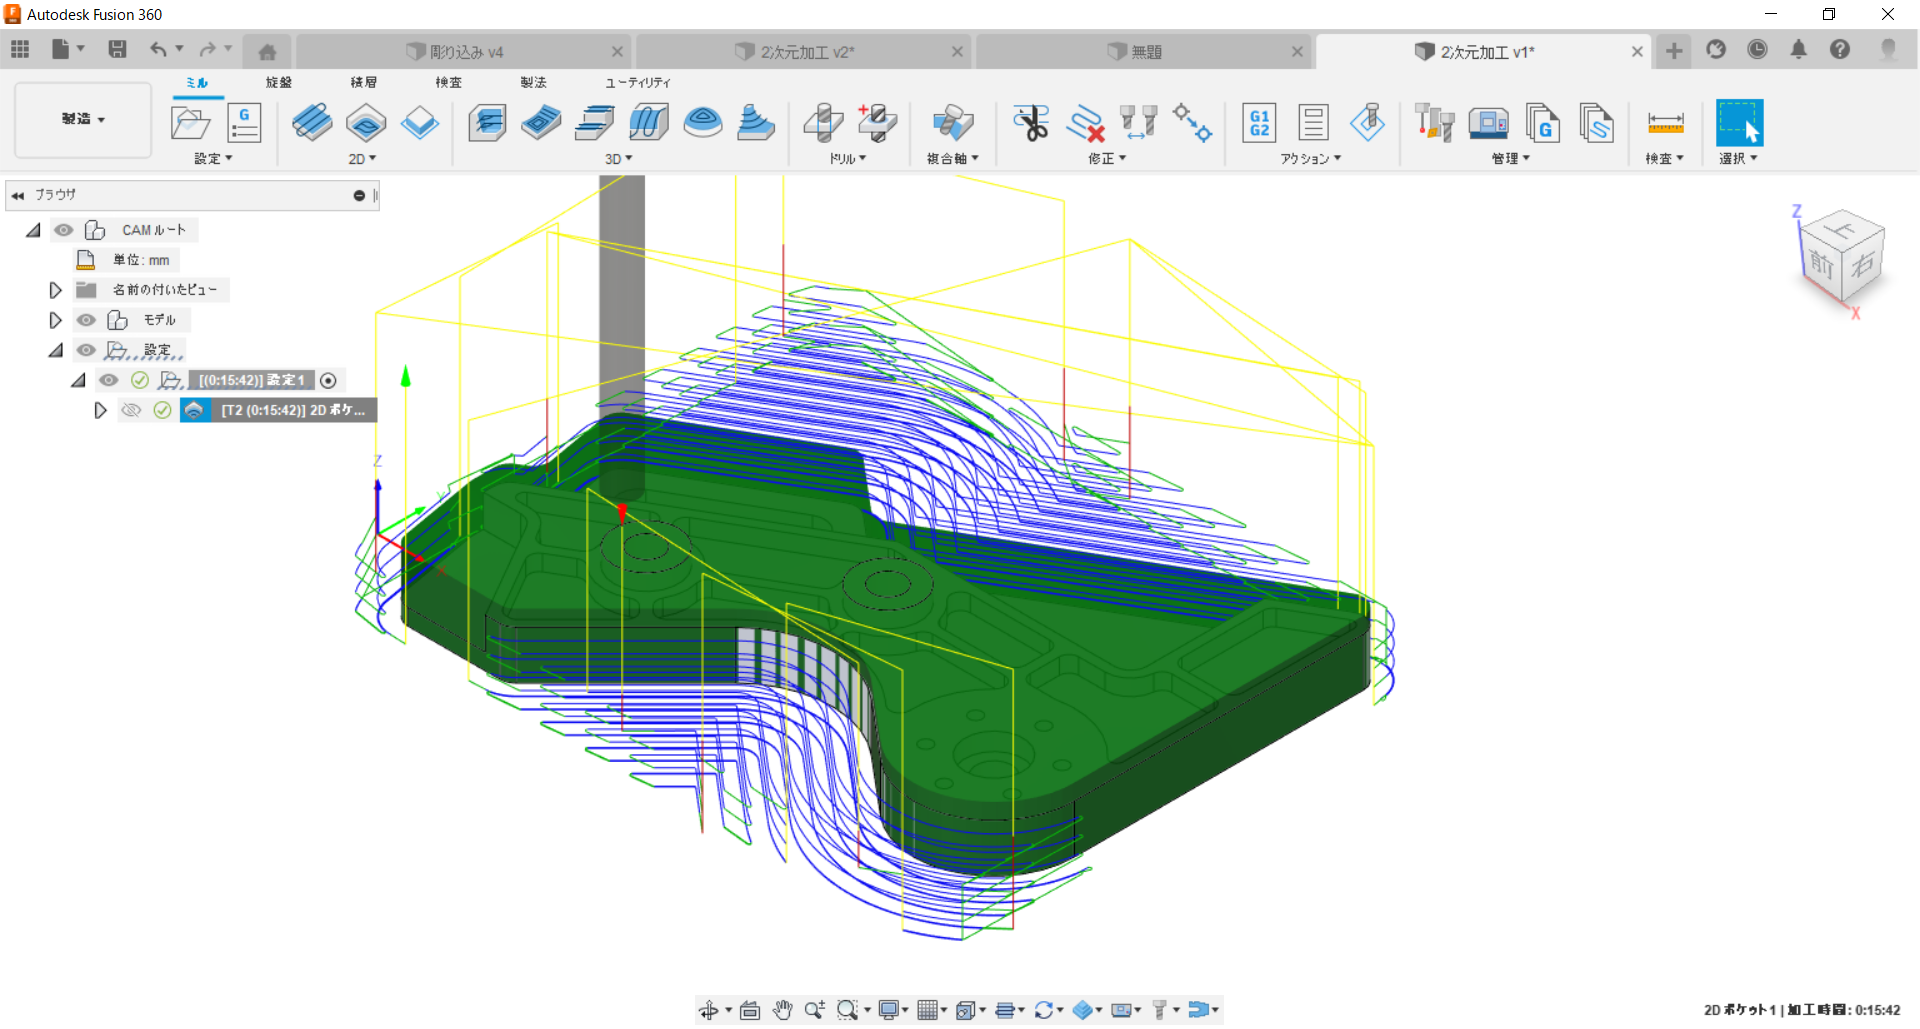Image resolution: width=1920 pixels, height=1029 pixels.
Task: Select the 2D Adaptive Clearing tool
Action: coord(312,123)
